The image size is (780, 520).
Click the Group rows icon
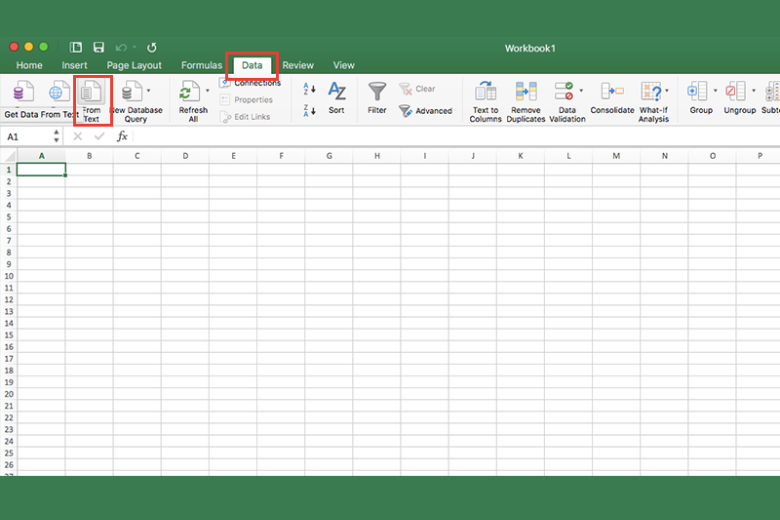pyautogui.click(x=697, y=92)
